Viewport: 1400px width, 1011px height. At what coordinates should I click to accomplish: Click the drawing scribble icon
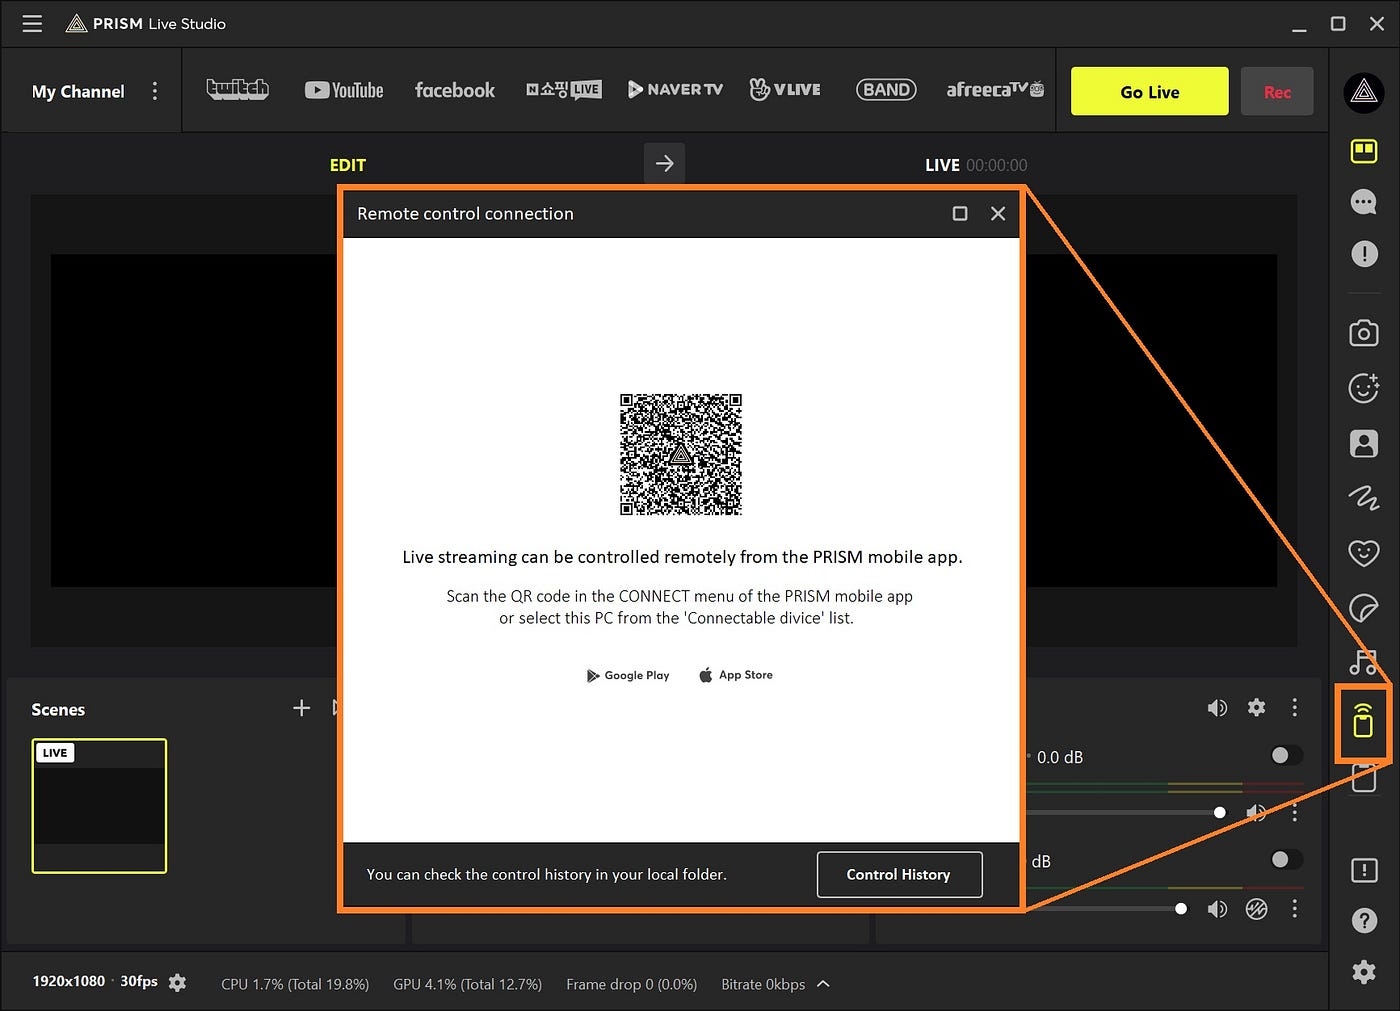[1363, 497]
